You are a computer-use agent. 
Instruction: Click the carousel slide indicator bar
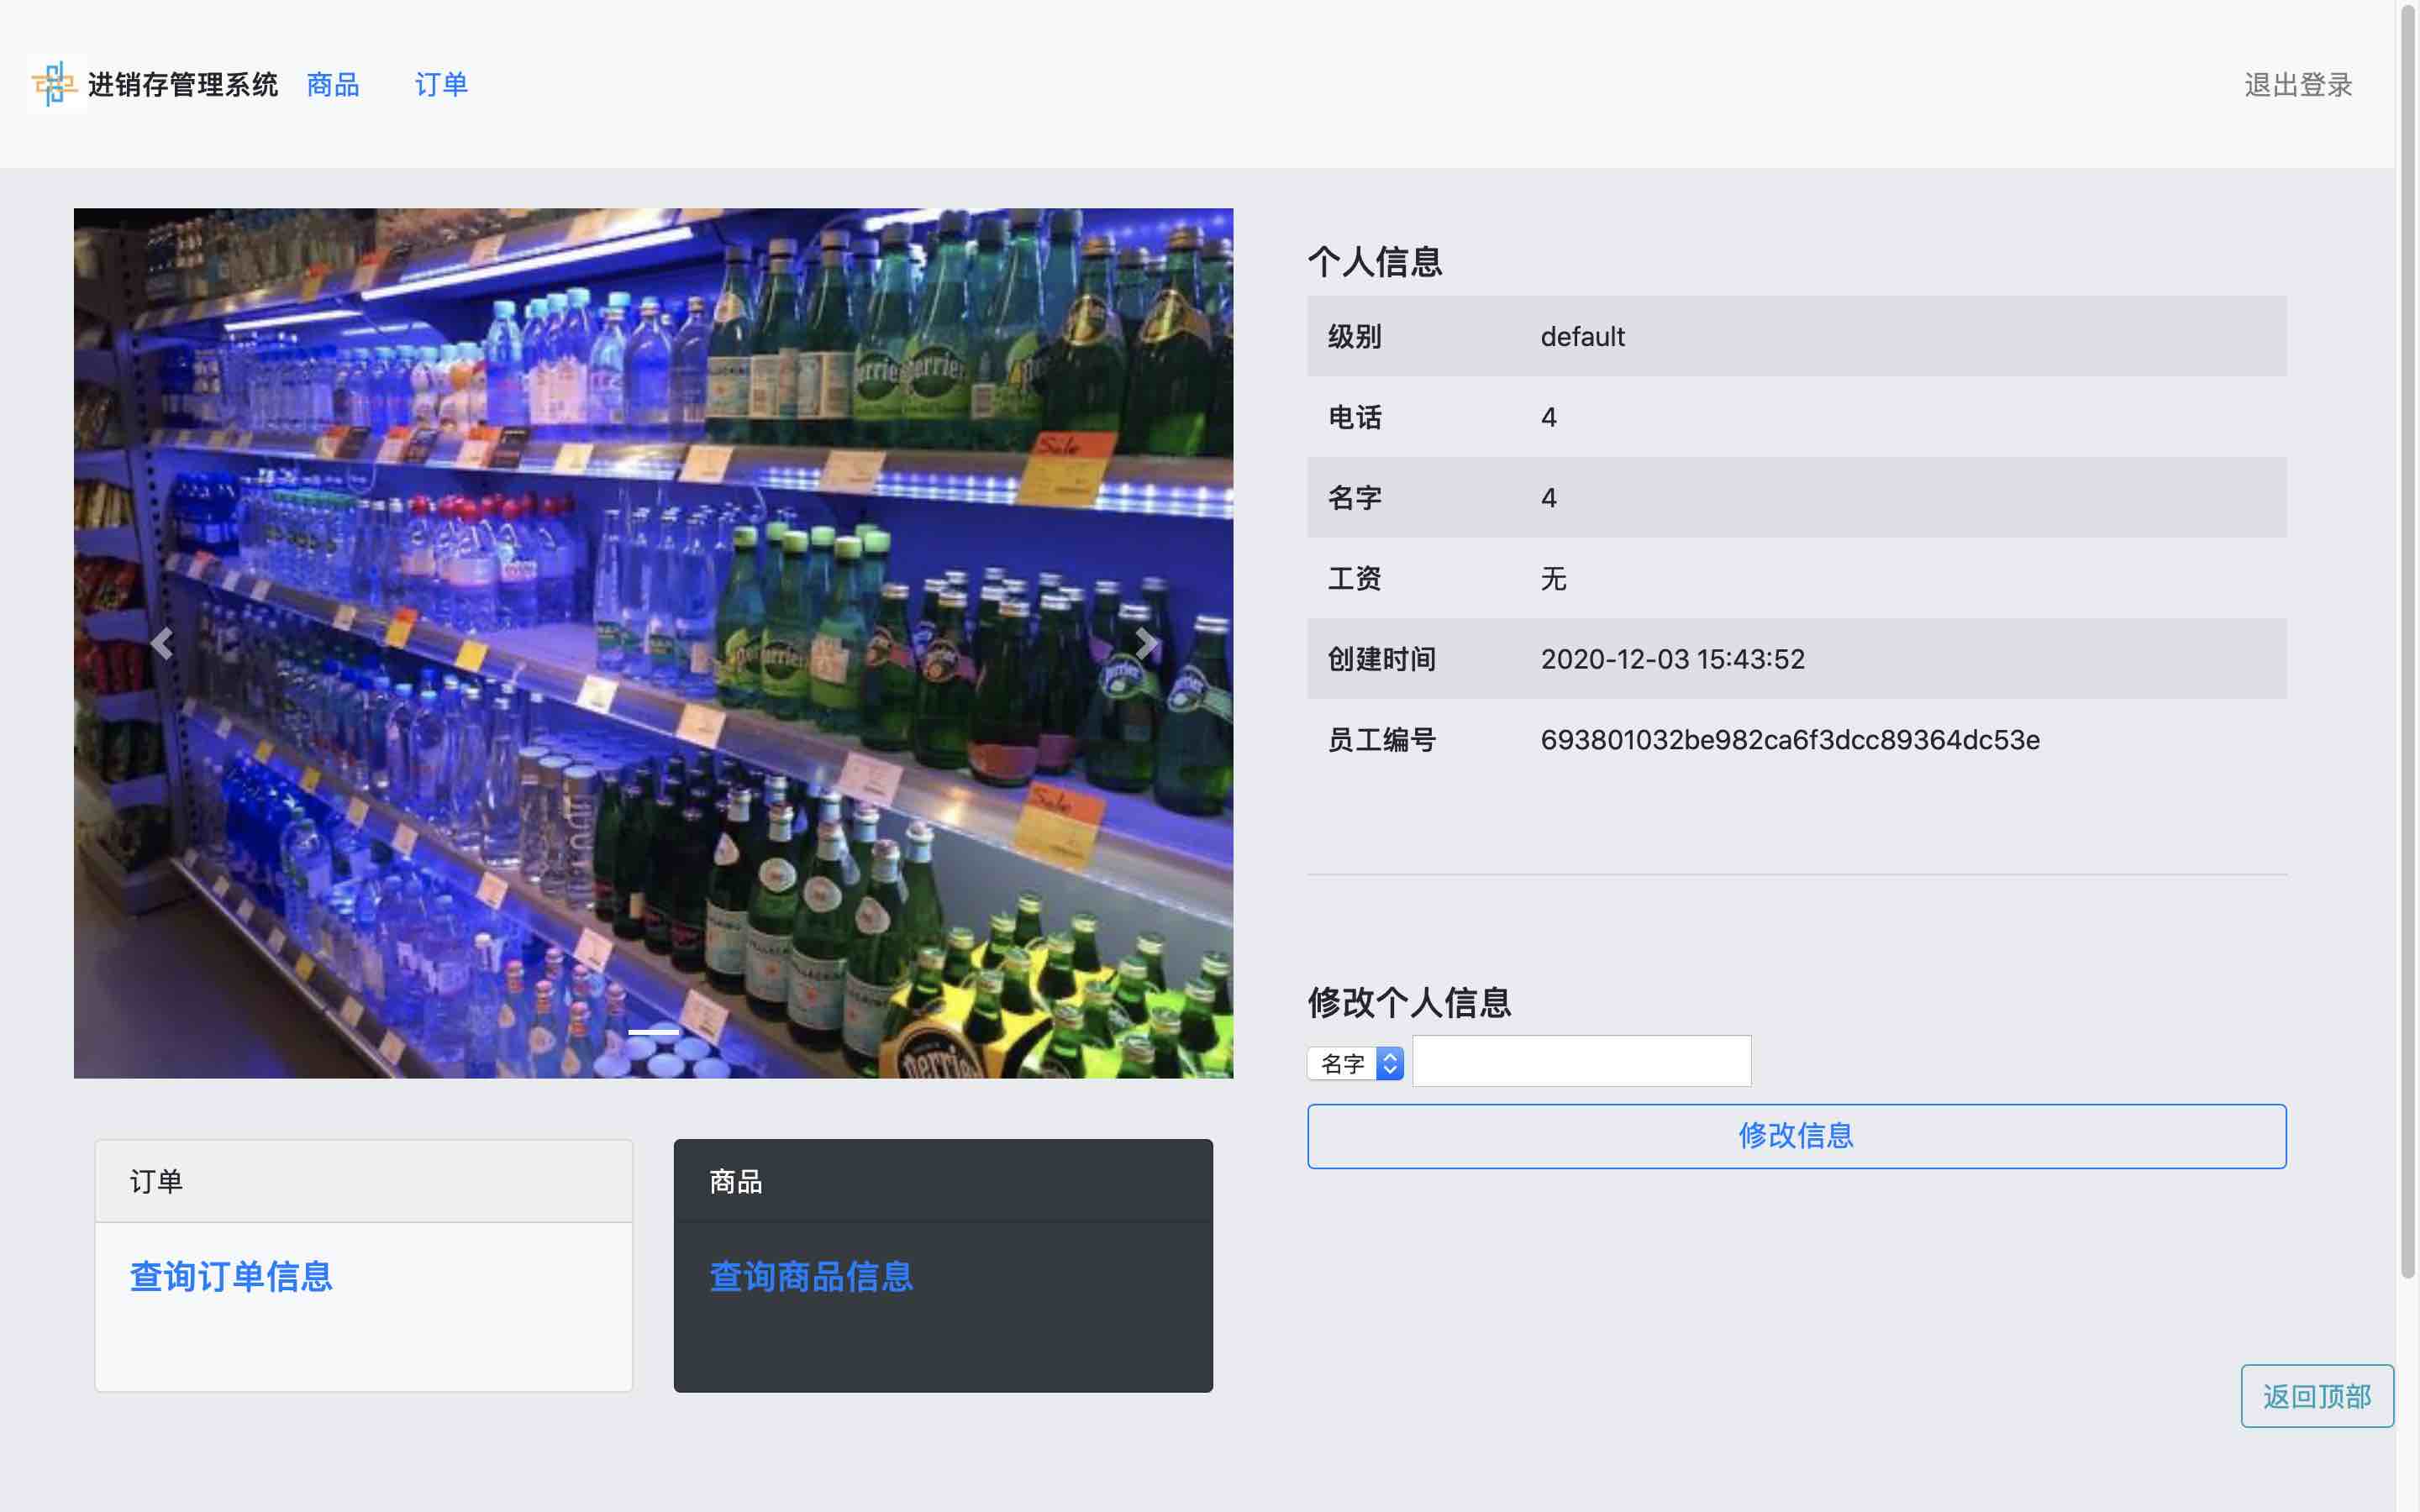click(653, 1031)
